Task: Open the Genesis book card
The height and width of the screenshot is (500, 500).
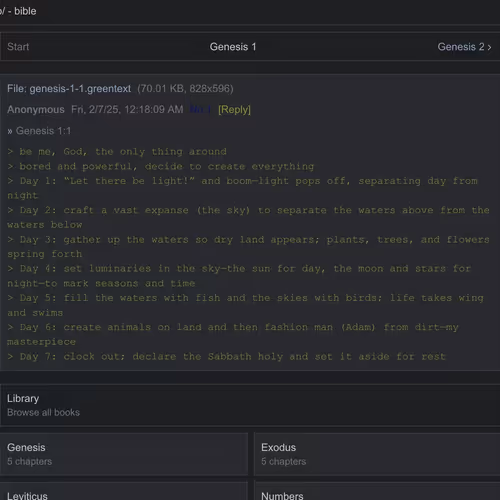Action: tap(124, 454)
